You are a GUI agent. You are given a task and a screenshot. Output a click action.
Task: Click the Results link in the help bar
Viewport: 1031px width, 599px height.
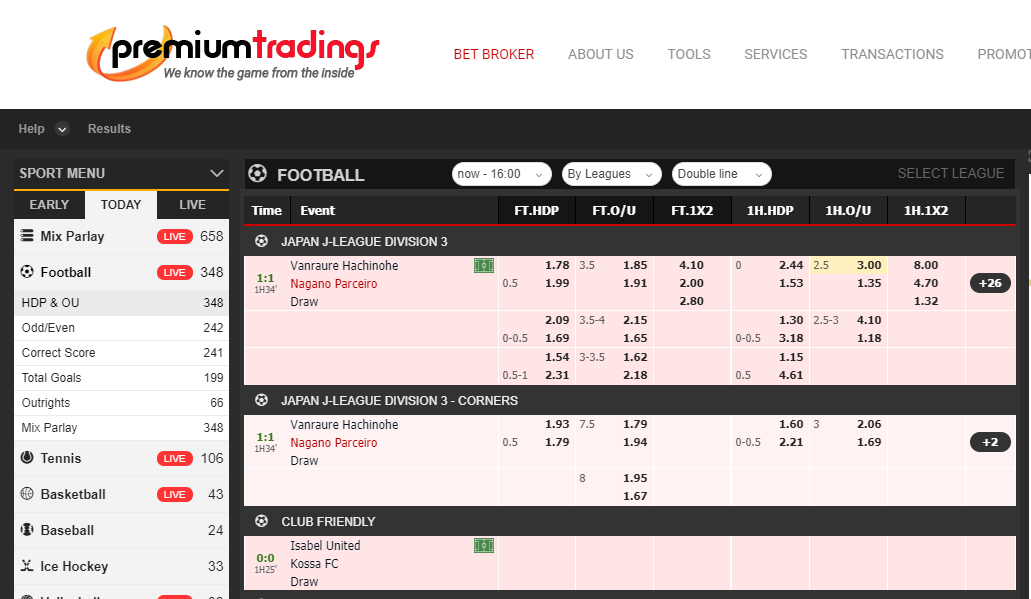point(109,128)
